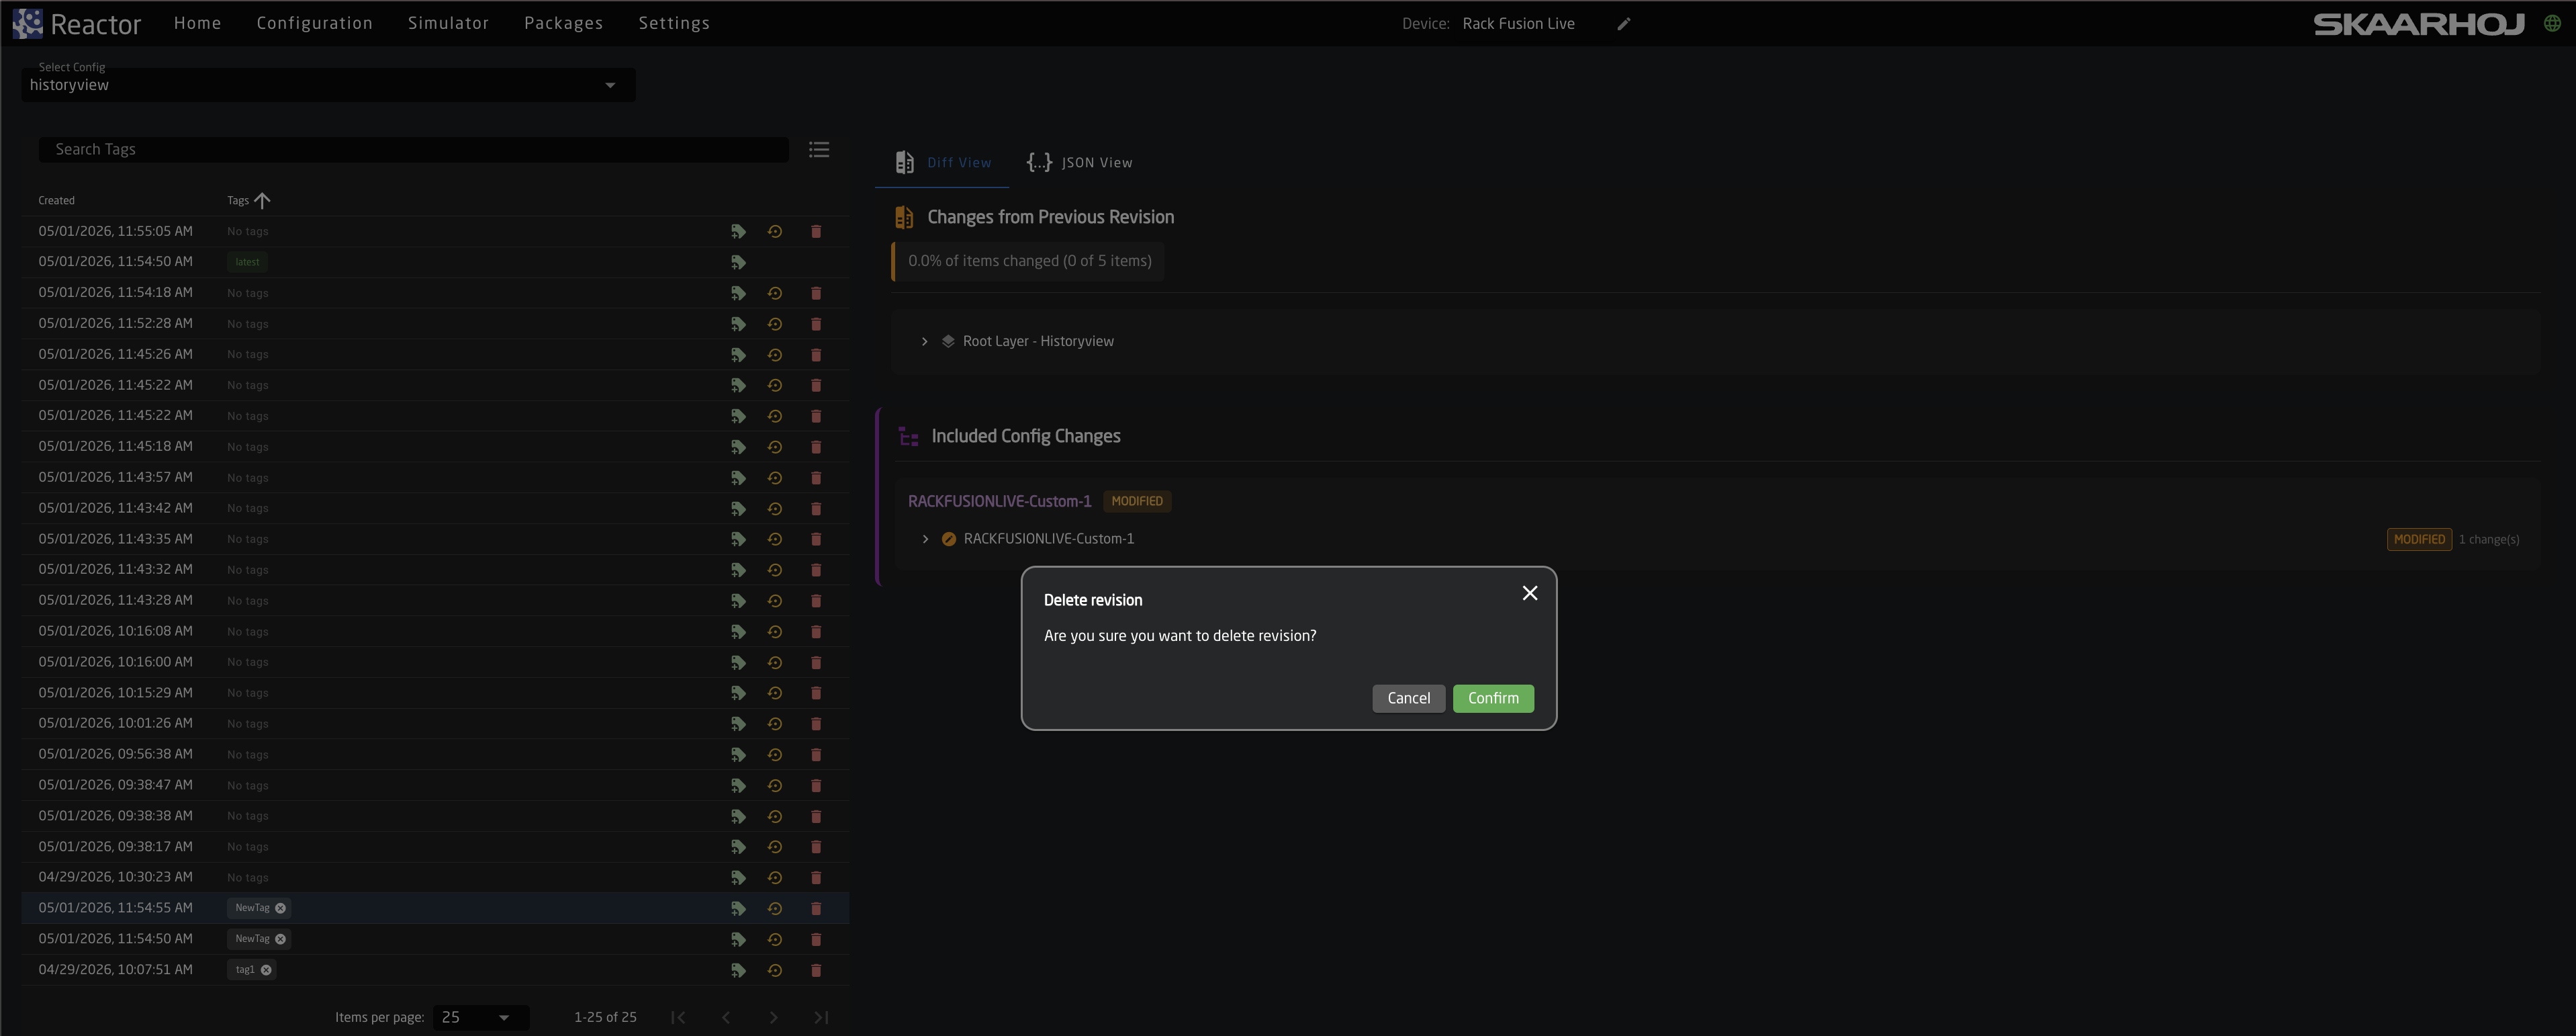Restore the 09:38:38 AM revision
The height and width of the screenshot is (1036, 2576).
(x=774, y=817)
